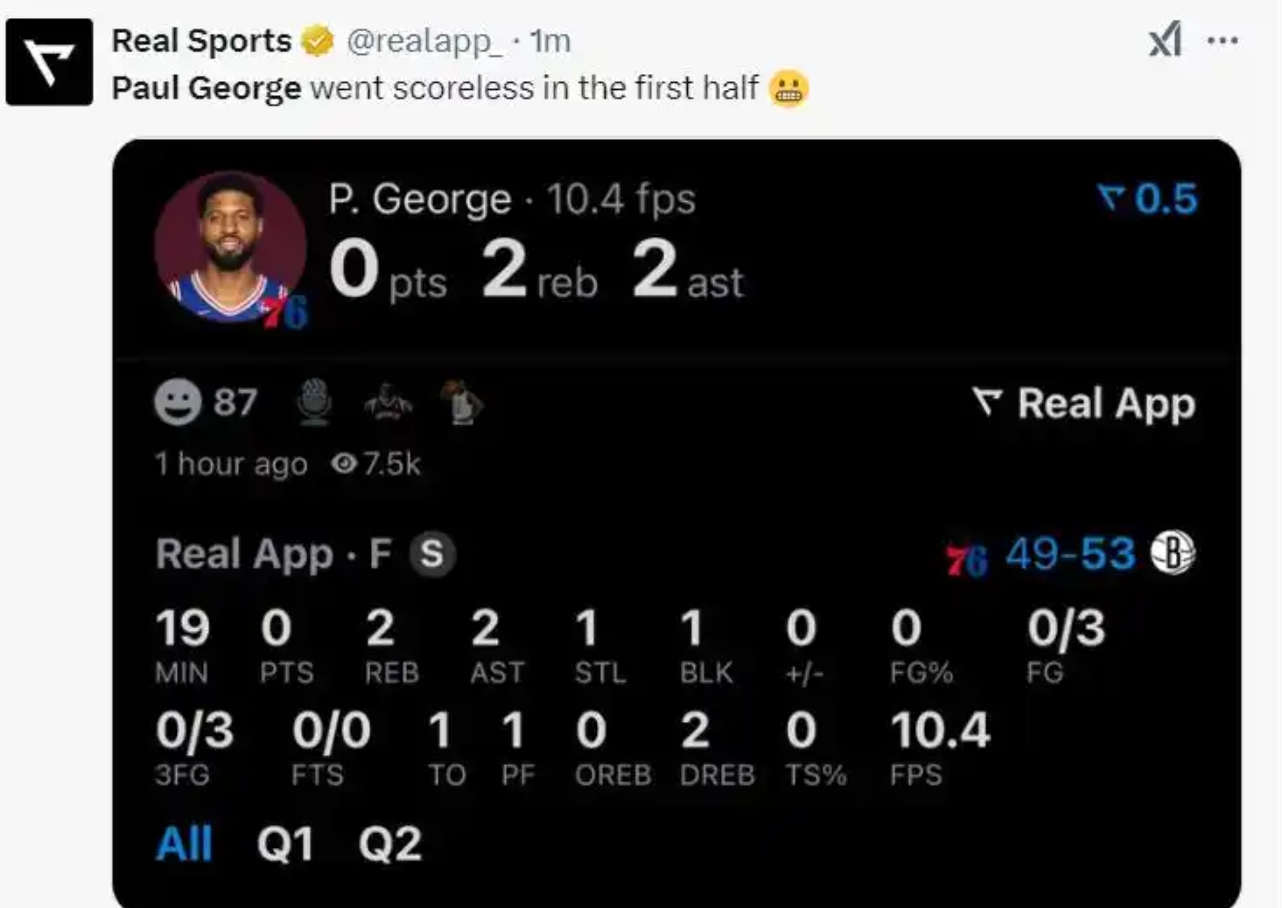Switch to the Q2 tab

[390, 845]
